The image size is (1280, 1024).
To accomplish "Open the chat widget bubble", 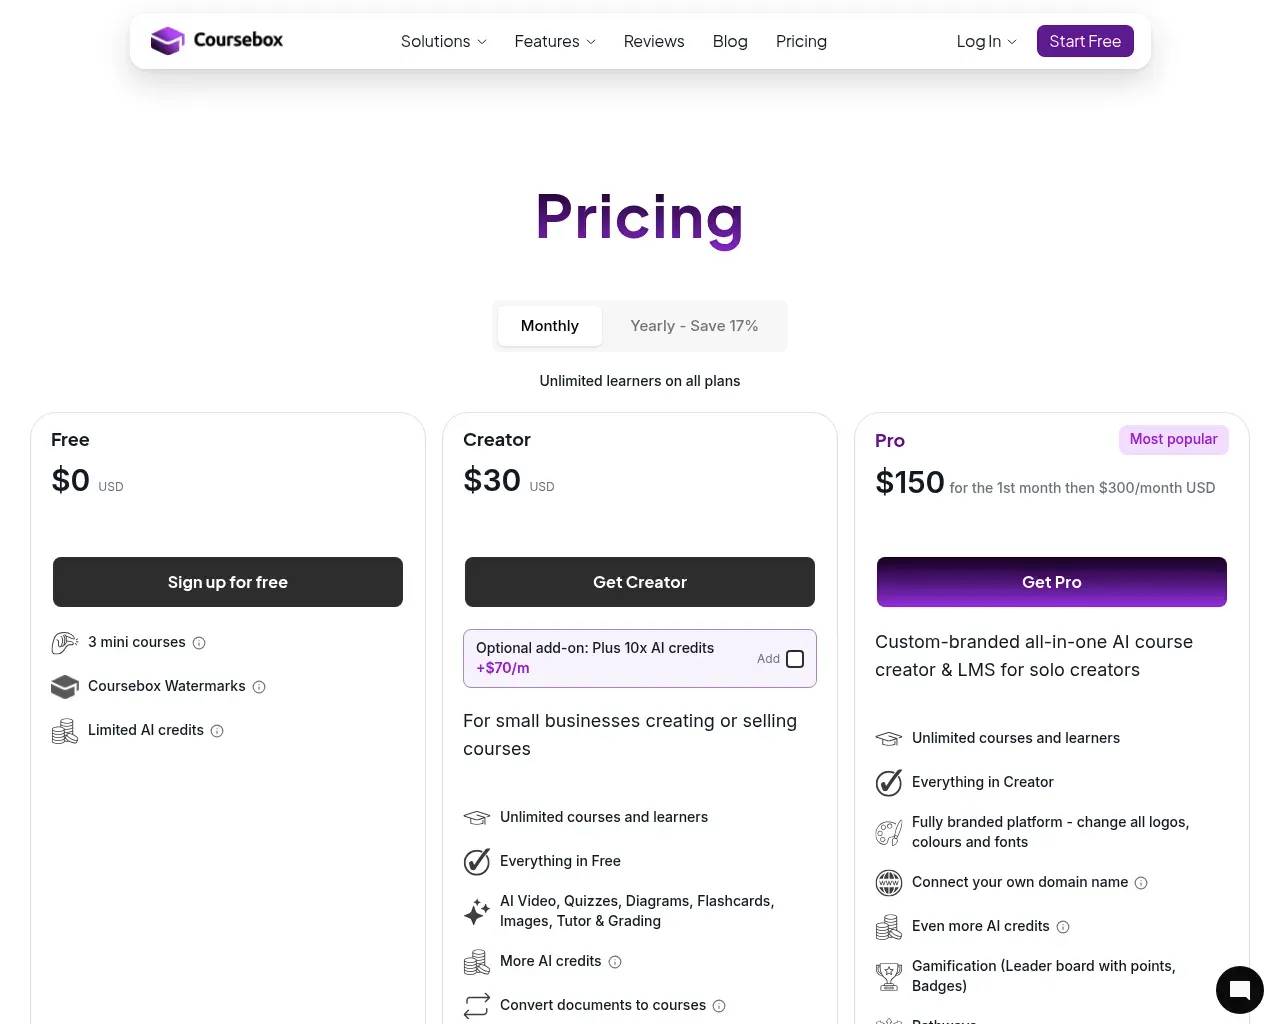I will (1240, 990).
